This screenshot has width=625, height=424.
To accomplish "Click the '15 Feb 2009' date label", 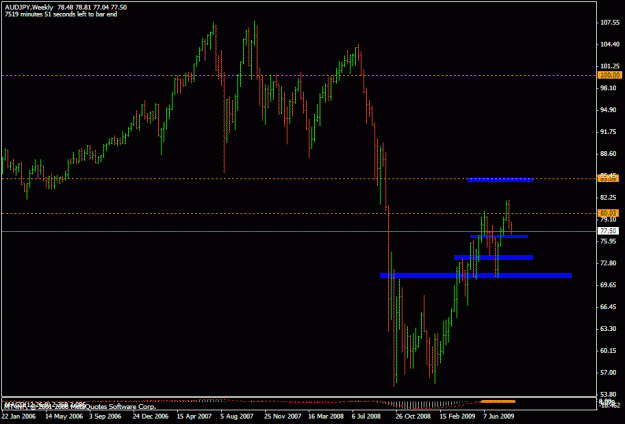I will [x=457, y=416].
